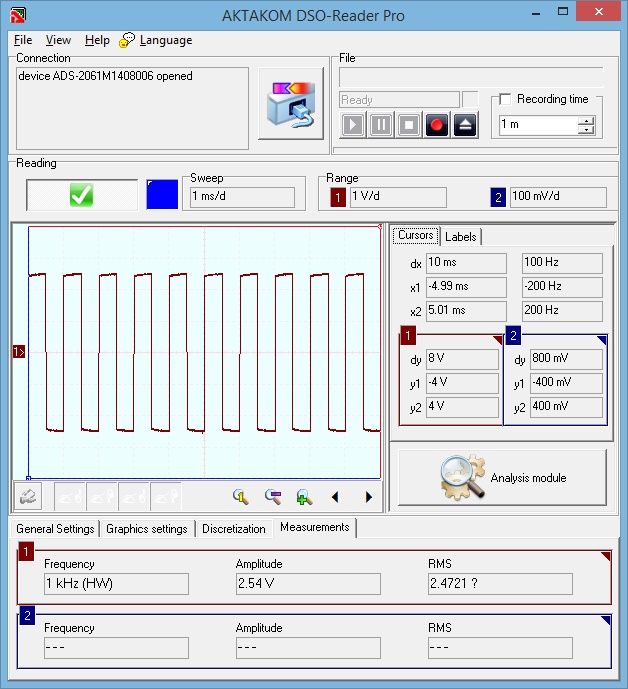Click the -200 Hz field
Screen dimensions: 628x689
[x=562, y=286]
